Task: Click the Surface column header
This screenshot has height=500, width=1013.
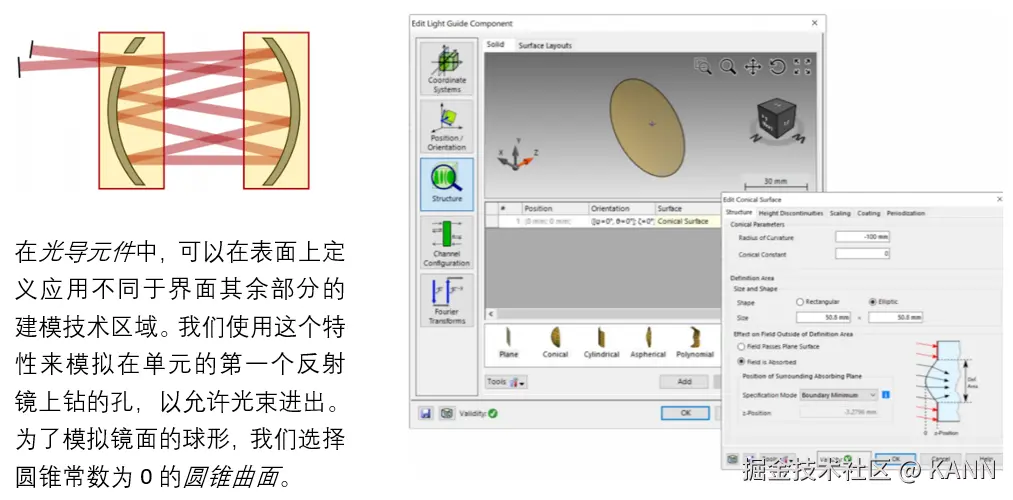Action: (x=687, y=209)
